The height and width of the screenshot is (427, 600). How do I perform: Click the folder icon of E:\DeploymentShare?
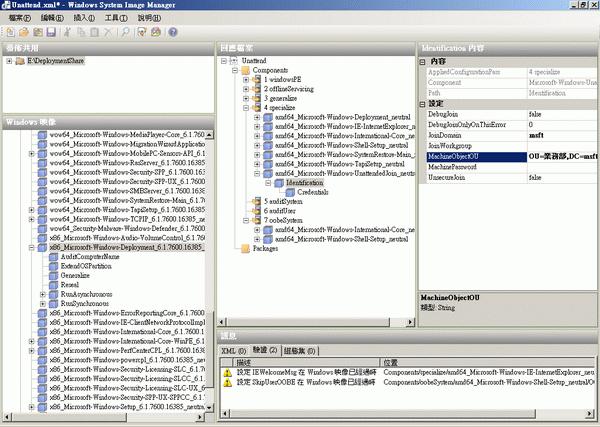coord(20,61)
